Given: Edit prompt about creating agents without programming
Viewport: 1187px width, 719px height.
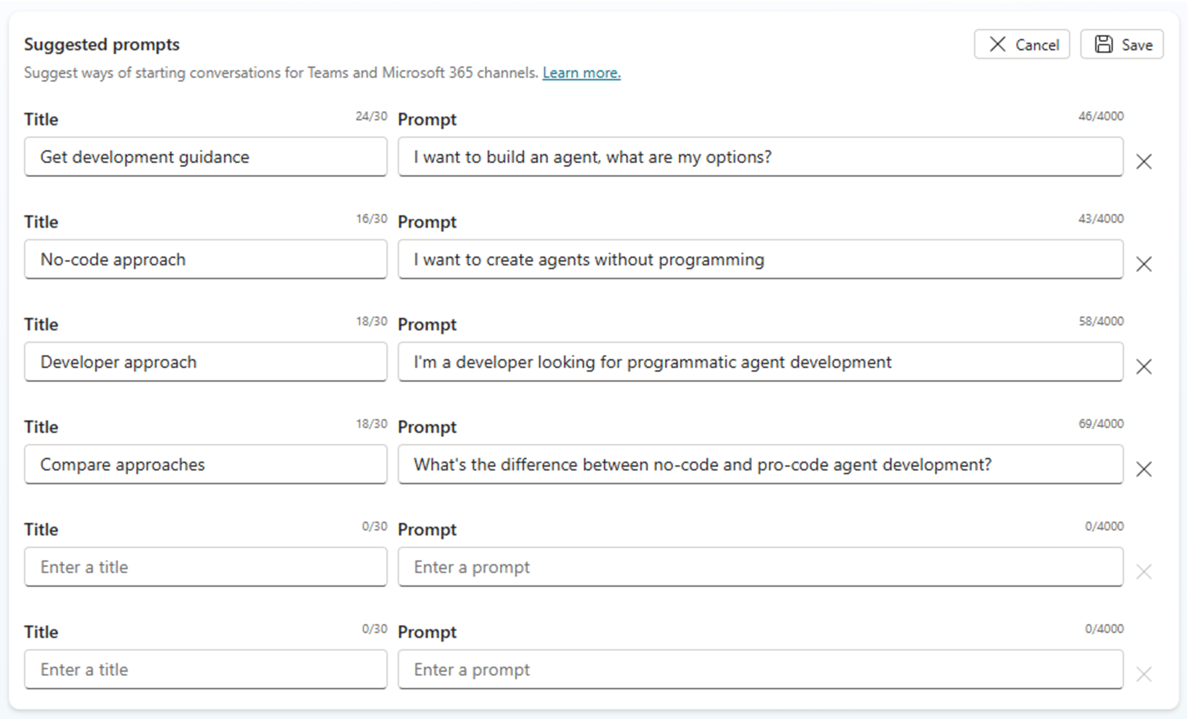Looking at the screenshot, I should (x=761, y=260).
